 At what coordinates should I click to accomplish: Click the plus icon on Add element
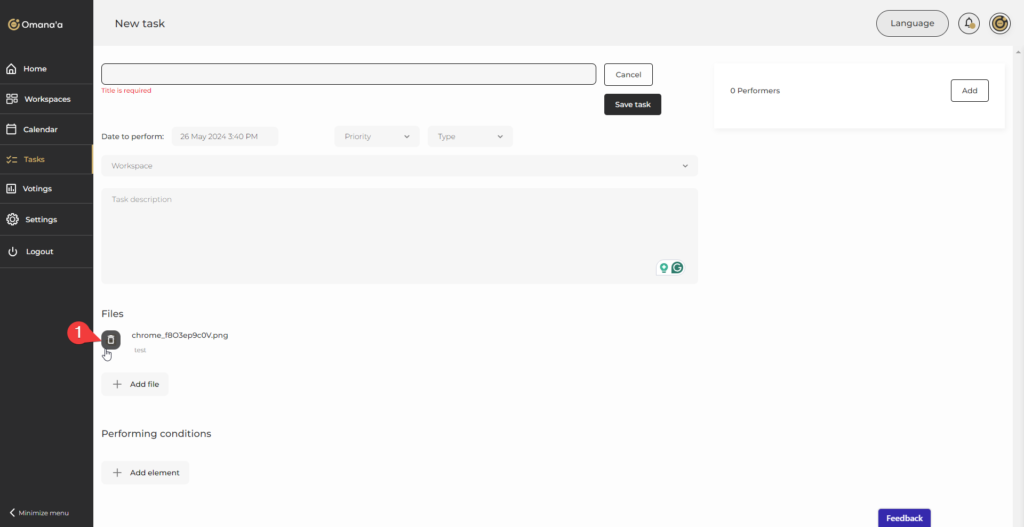coord(118,472)
